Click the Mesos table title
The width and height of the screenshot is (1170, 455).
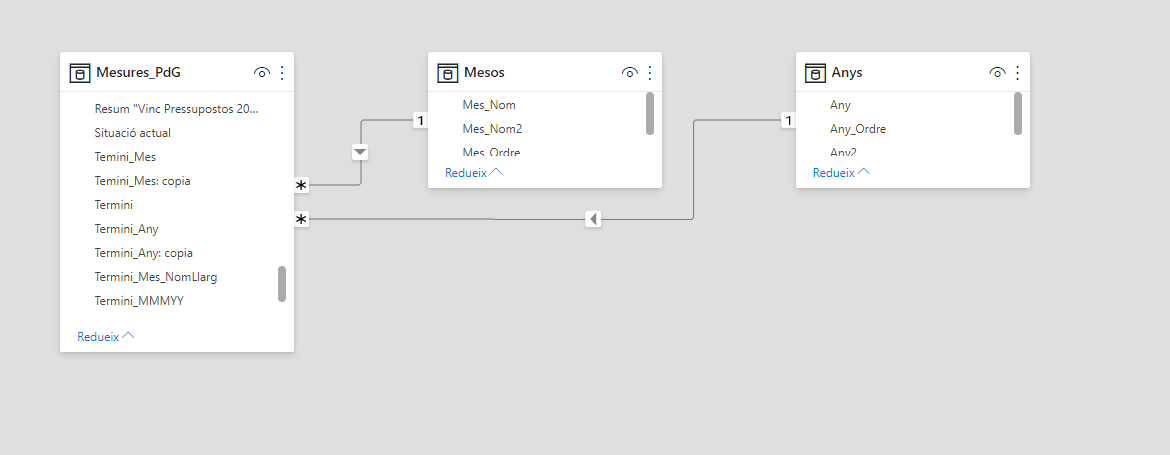(x=484, y=72)
